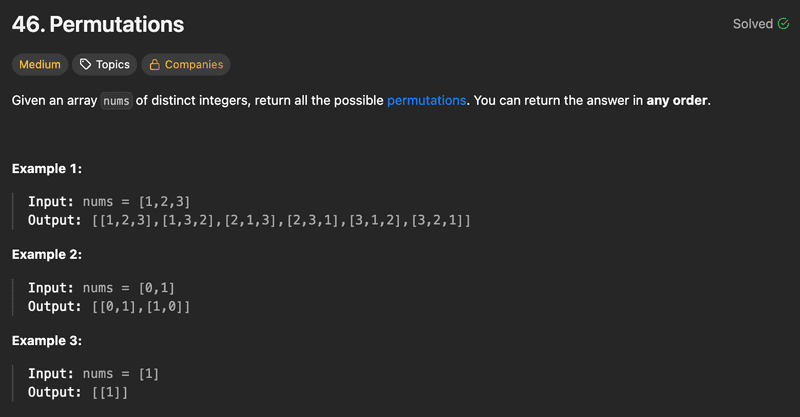Click the Example 2 heading
The width and height of the screenshot is (800, 417).
47,255
